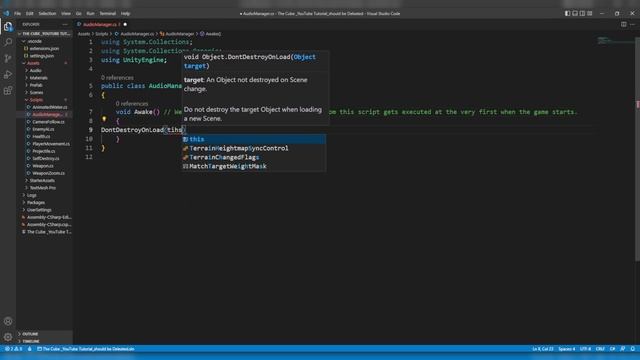Viewport: 640px width, 360px height.
Task: Select 'this' autocomplete suggestion
Action: click(x=253, y=139)
